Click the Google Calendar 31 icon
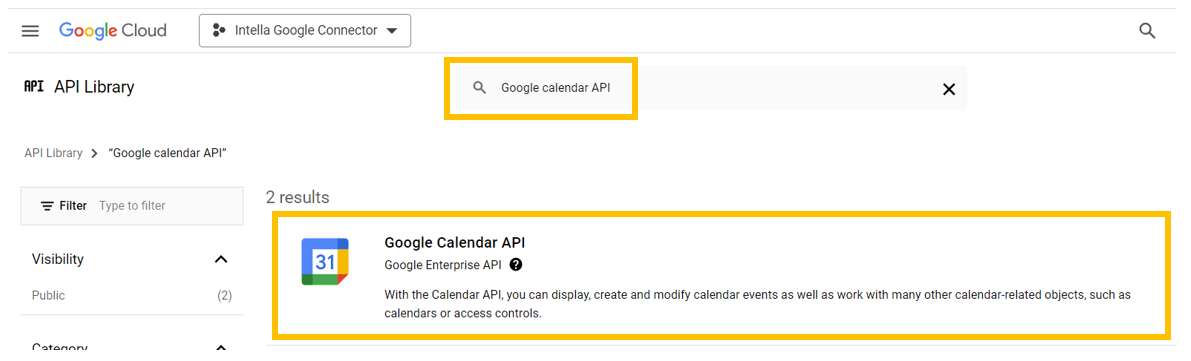Image resolution: width=1191 pixels, height=361 pixels. click(325, 261)
